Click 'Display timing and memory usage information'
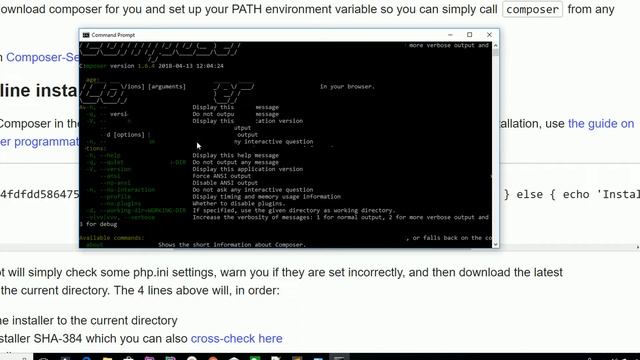640x360 pixels. (267, 197)
